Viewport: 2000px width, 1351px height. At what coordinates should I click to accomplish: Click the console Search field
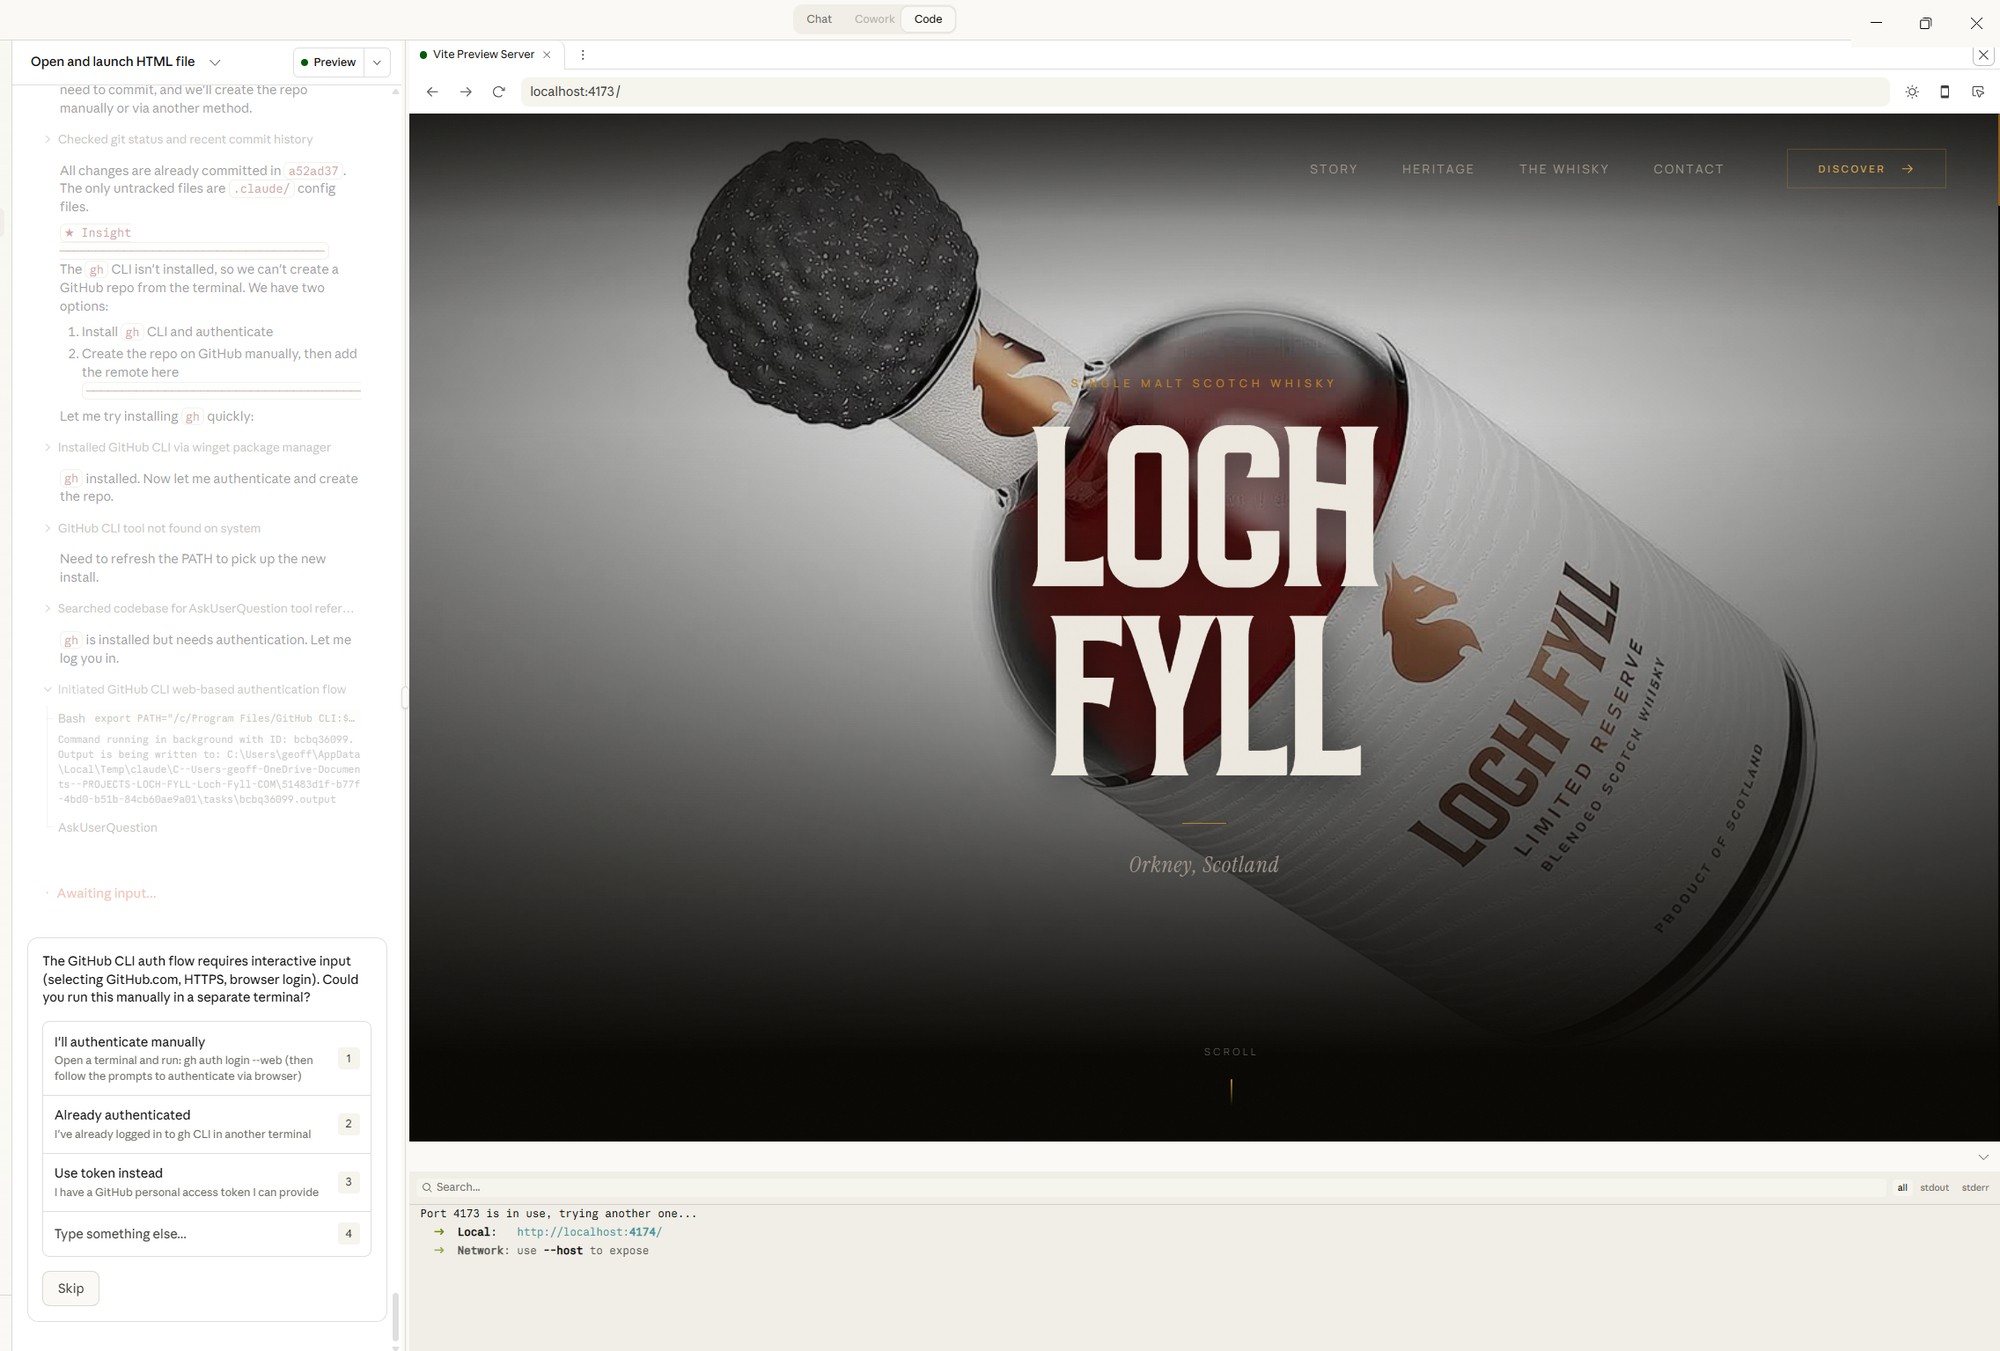(x=1150, y=1187)
